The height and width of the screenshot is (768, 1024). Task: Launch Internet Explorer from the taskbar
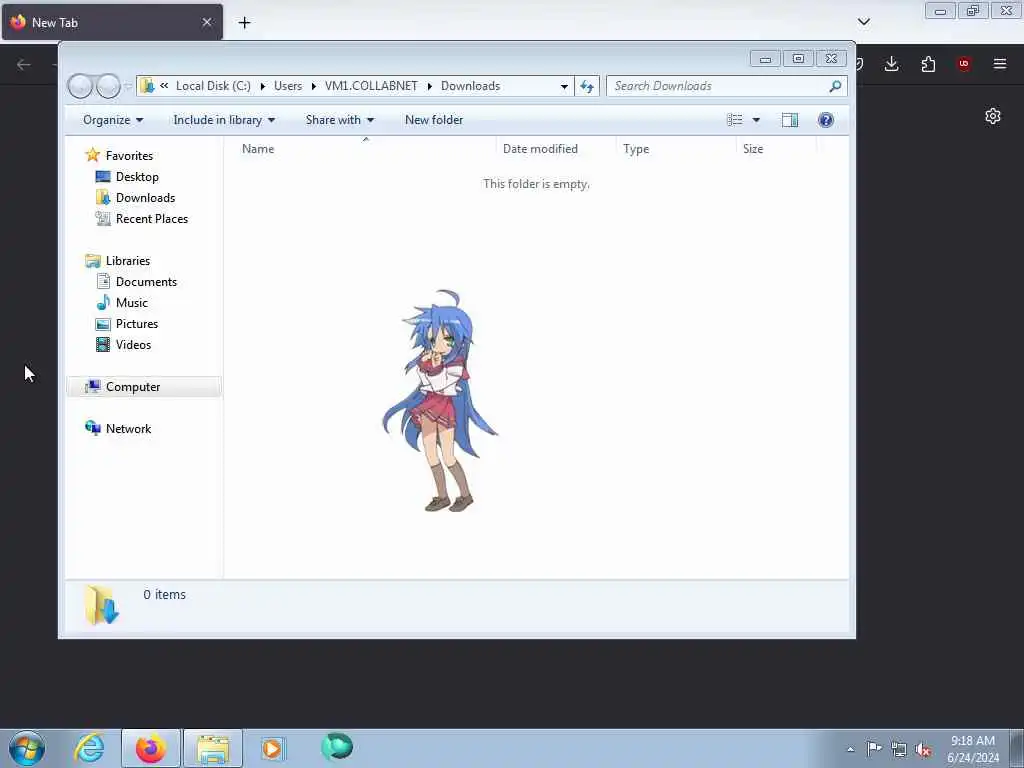(x=89, y=748)
